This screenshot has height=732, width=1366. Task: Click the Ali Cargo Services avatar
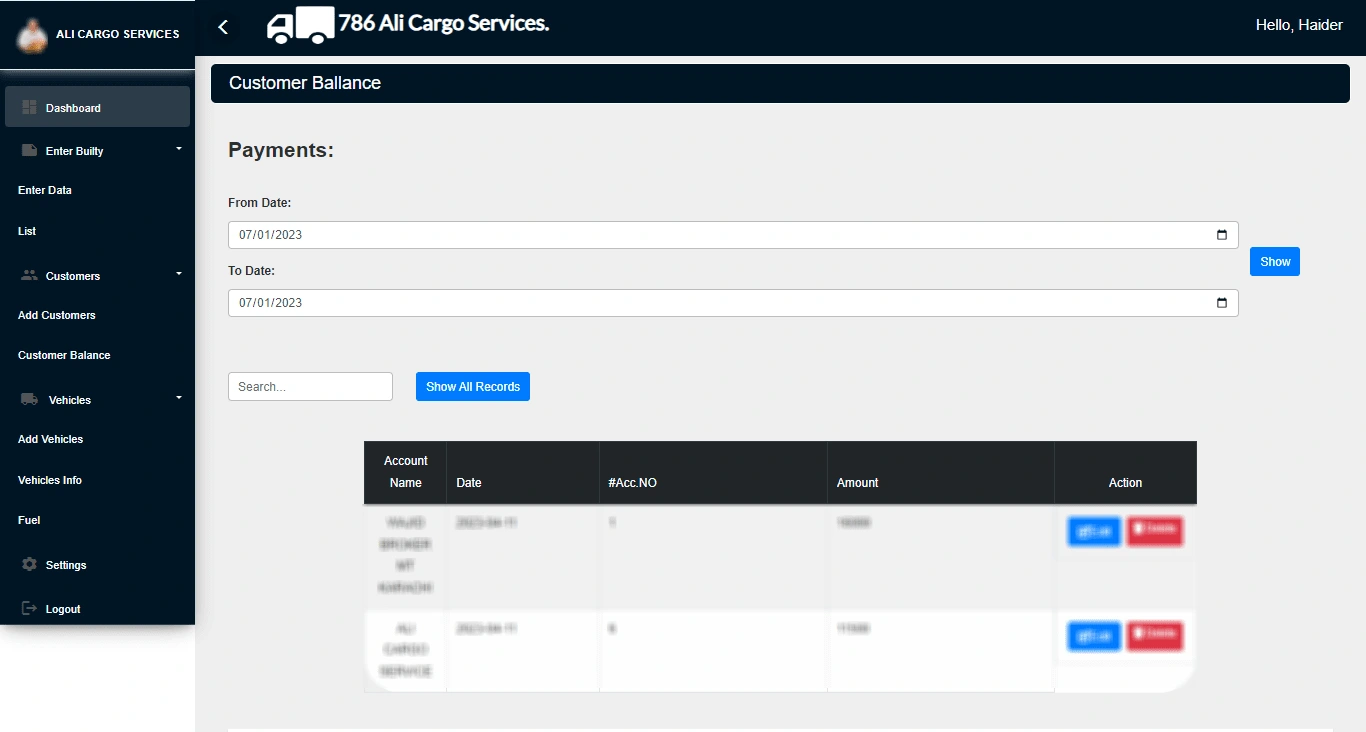pyautogui.click(x=33, y=34)
